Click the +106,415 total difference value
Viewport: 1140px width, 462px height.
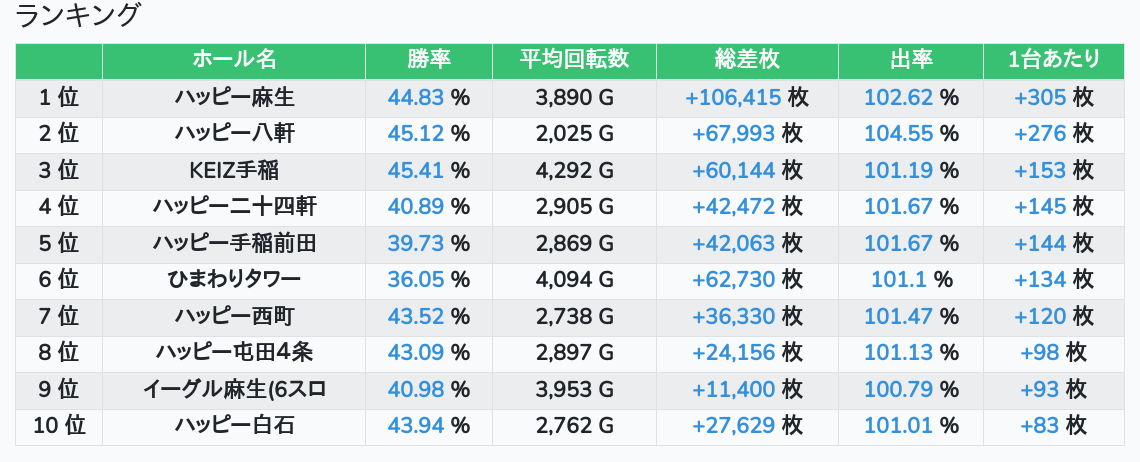pyautogui.click(x=733, y=98)
